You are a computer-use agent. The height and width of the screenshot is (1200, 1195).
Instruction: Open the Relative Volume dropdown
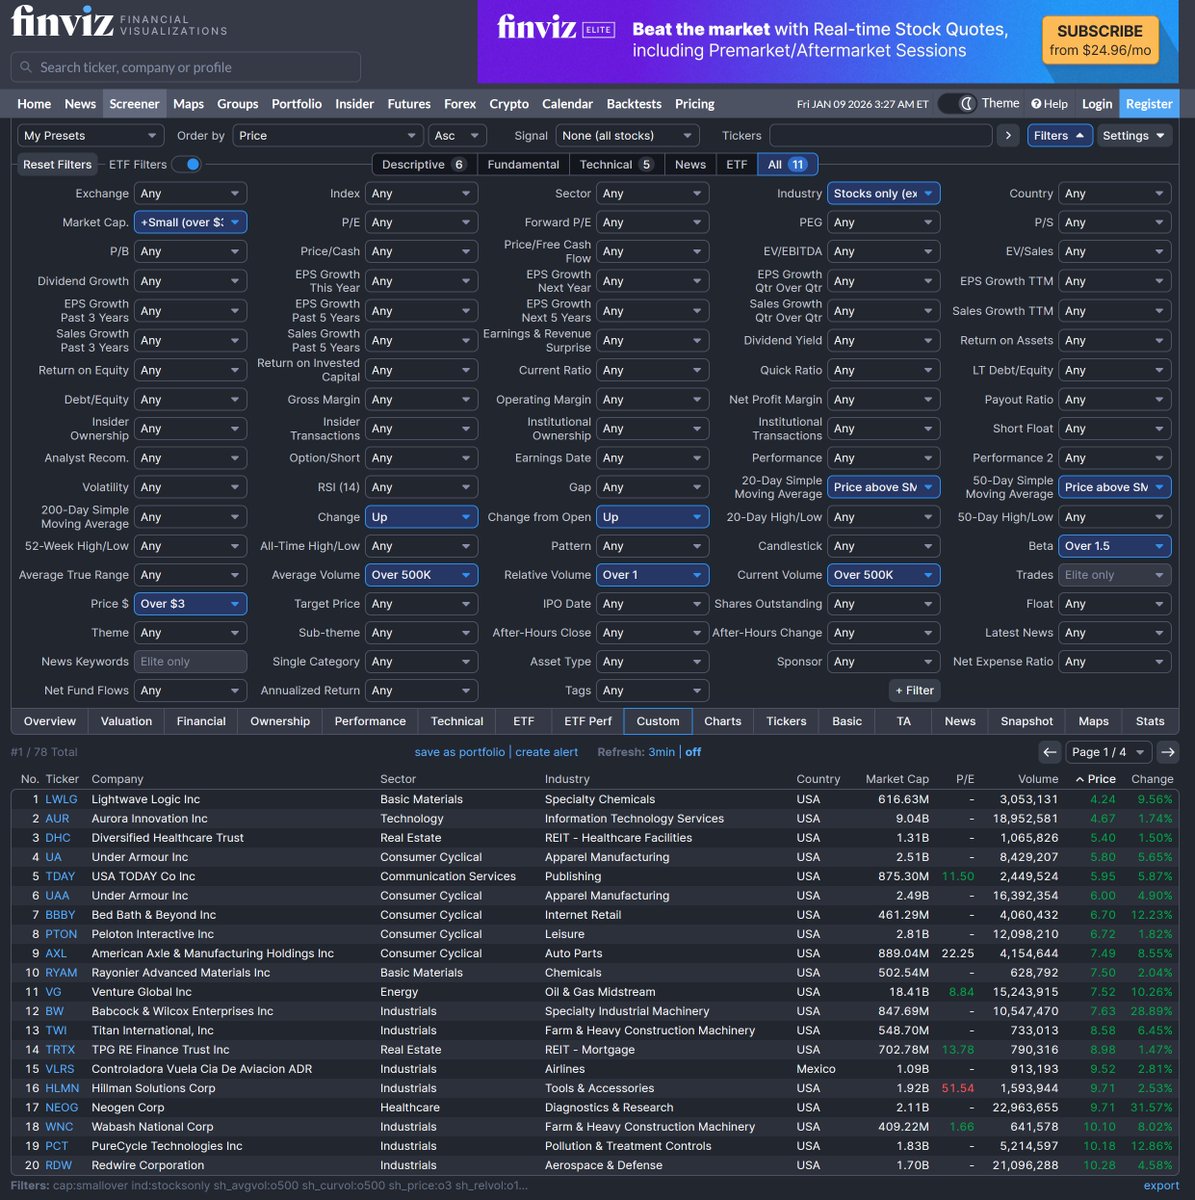(652, 575)
